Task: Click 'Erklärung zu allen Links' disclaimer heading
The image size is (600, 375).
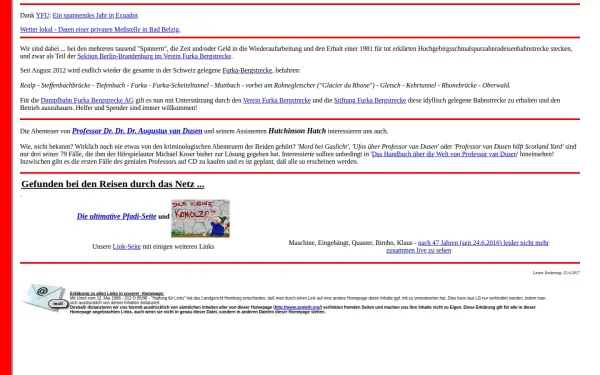Action: click(117, 293)
